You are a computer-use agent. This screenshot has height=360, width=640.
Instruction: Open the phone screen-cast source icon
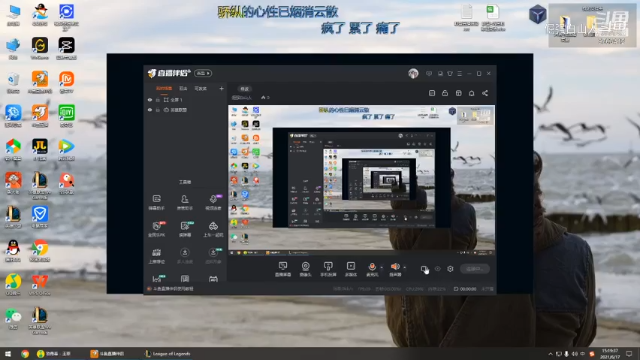click(328, 267)
